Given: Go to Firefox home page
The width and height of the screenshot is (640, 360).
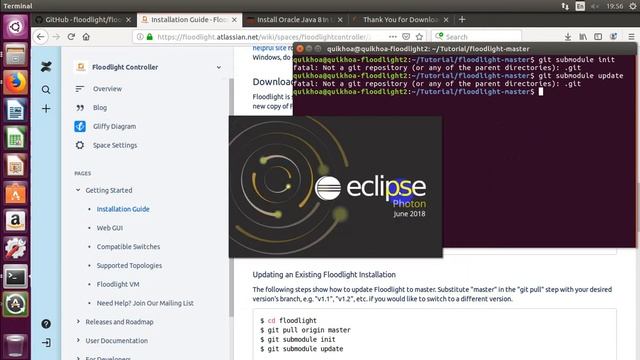Looking at the screenshot, I should [x=86, y=37].
